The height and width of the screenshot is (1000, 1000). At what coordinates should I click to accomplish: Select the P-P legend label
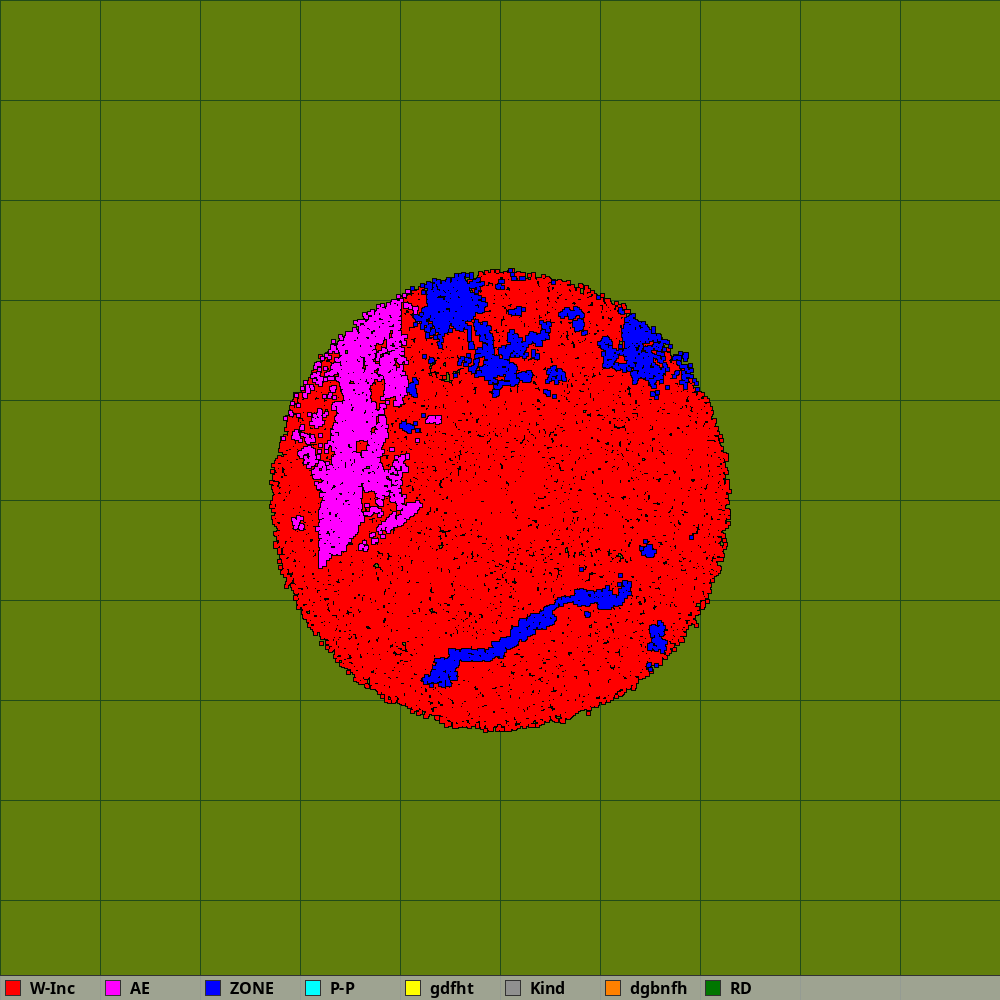[x=342, y=988]
